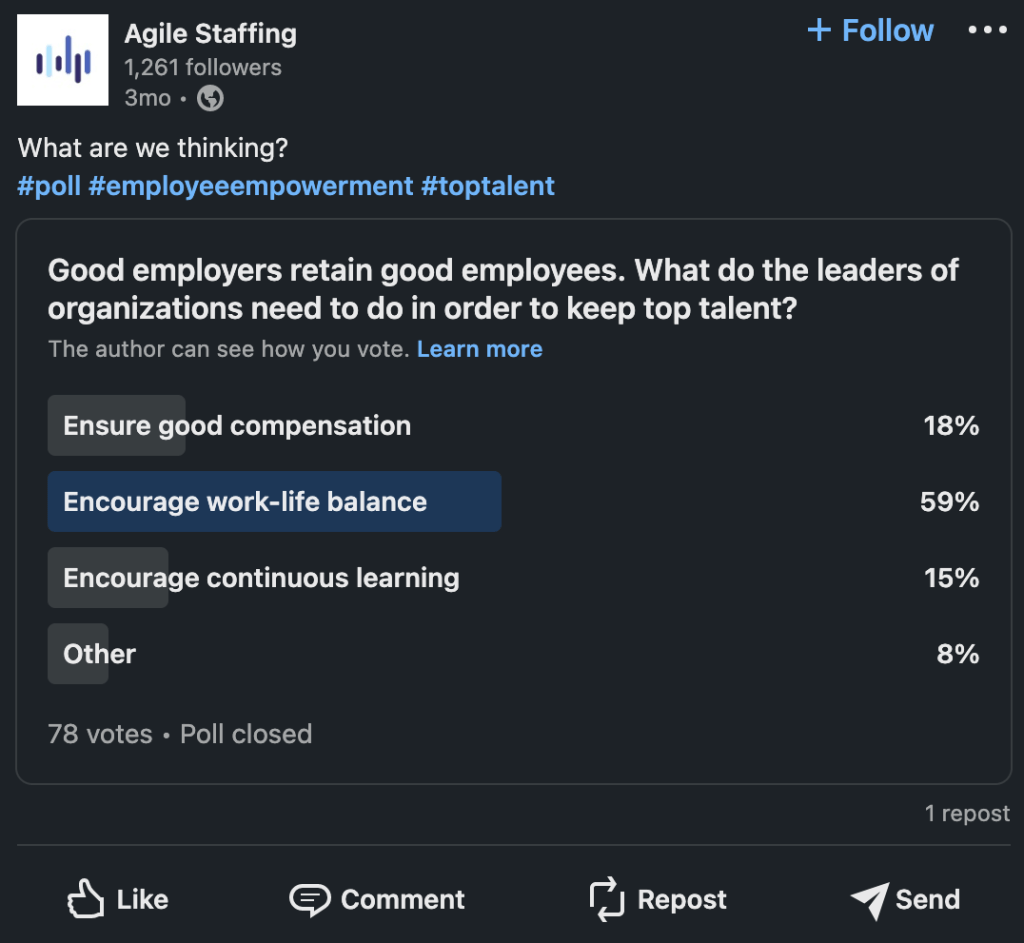Click the 1,261 followers text

(x=202, y=67)
